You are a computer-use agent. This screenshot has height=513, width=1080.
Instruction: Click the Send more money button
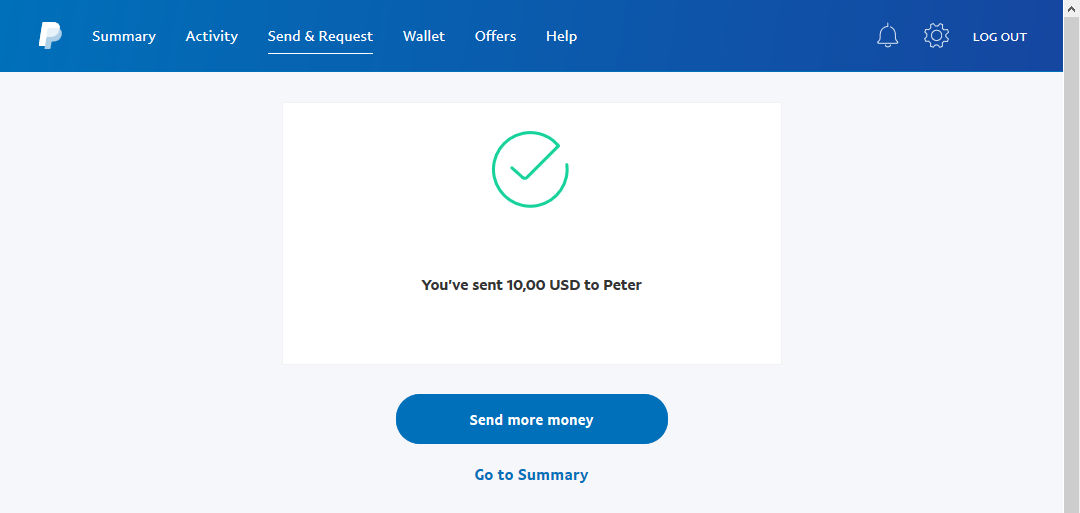tap(531, 419)
